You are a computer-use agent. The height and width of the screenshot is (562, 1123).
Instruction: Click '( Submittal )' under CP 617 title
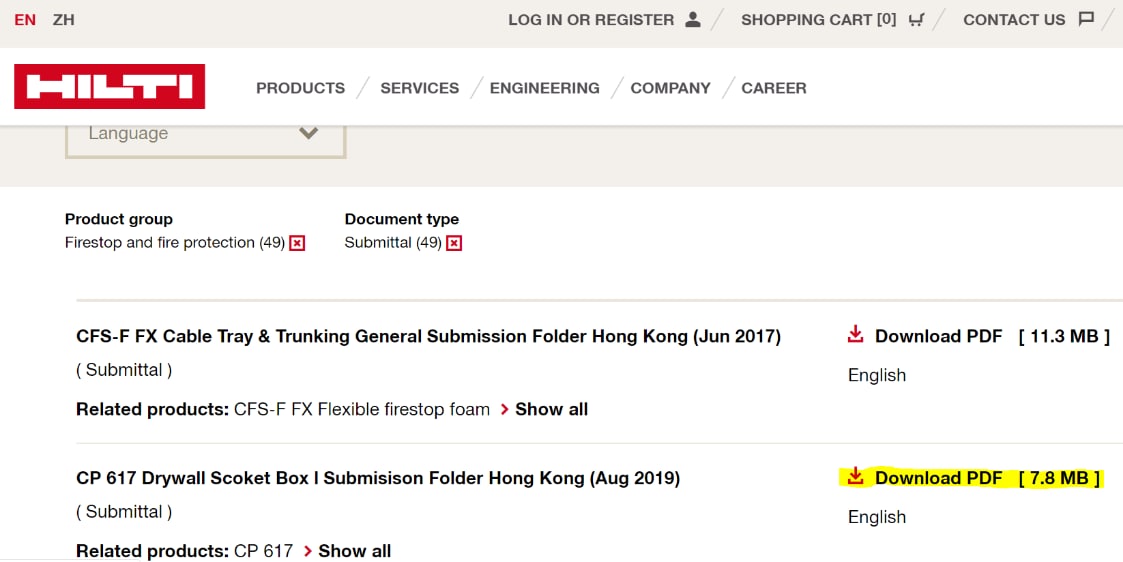124,512
